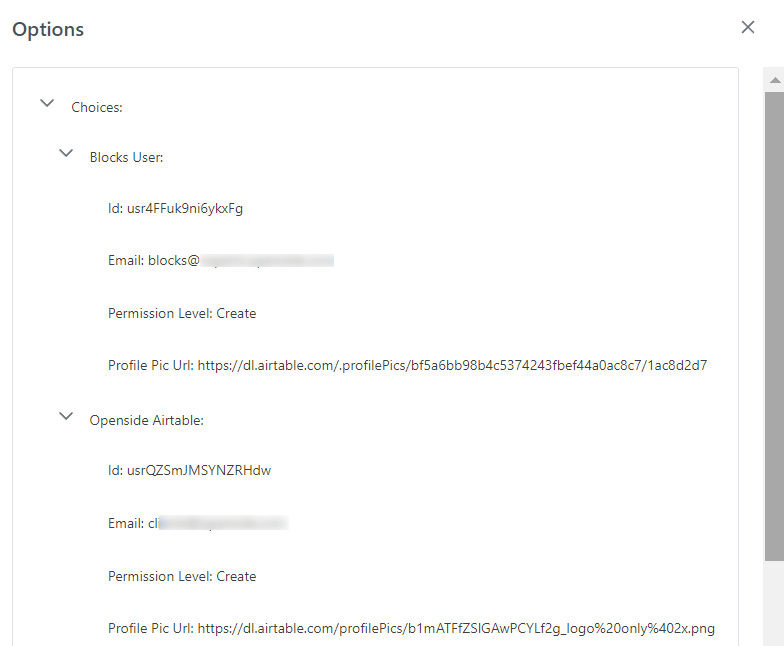Collapse the Openside Airtable section chevron
Image resolution: width=784 pixels, height=646 pixels.
click(x=66, y=416)
